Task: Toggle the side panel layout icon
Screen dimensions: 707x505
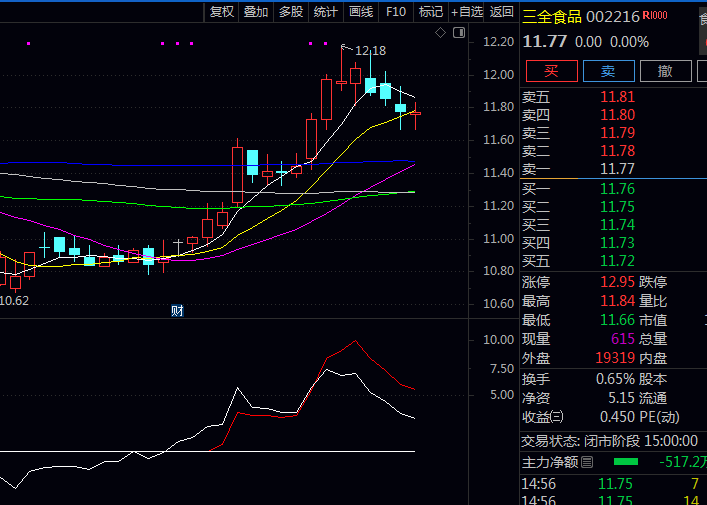Action: pos(458,33)
